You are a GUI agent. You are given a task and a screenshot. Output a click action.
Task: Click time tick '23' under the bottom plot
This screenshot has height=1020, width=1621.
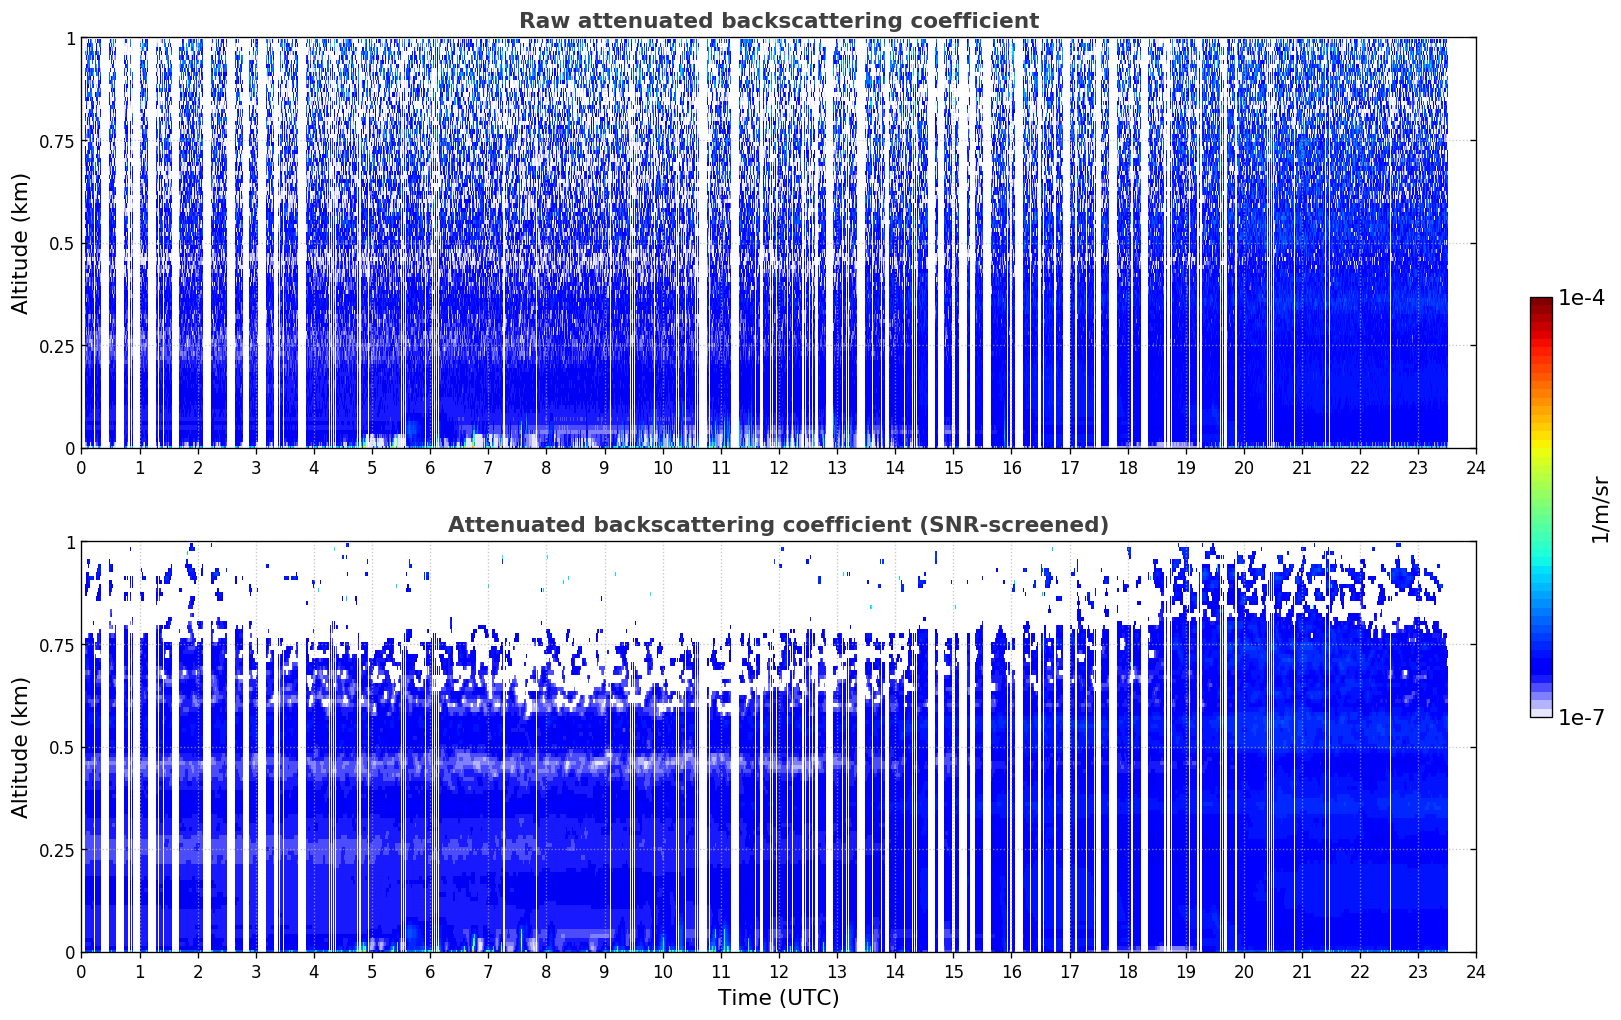1418,971
